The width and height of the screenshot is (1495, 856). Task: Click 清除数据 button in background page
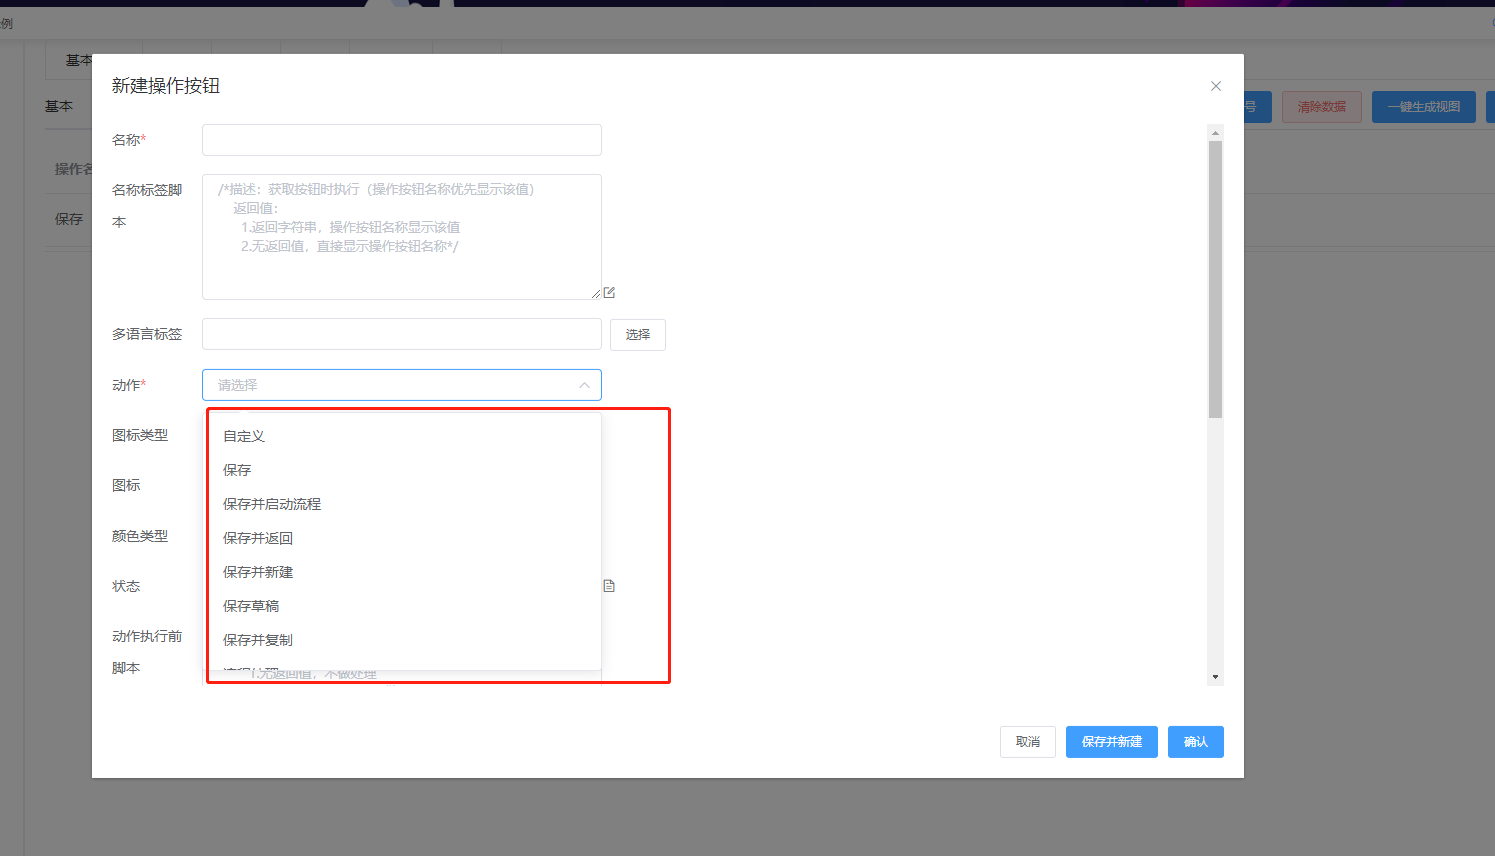(x=1322, y=107)
